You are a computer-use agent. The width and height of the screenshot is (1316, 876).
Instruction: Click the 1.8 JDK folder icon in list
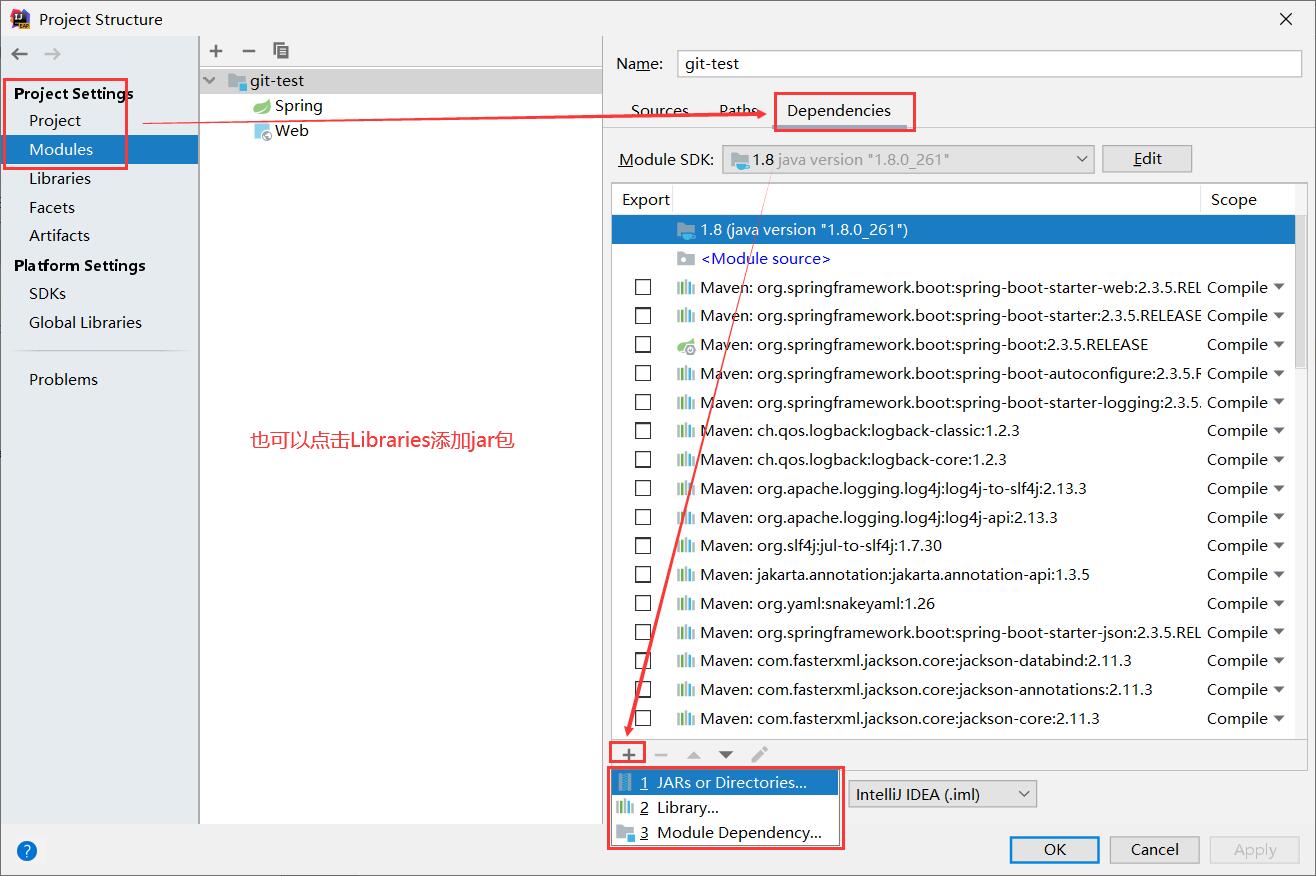pyautogui.click(x=685, y=230)
